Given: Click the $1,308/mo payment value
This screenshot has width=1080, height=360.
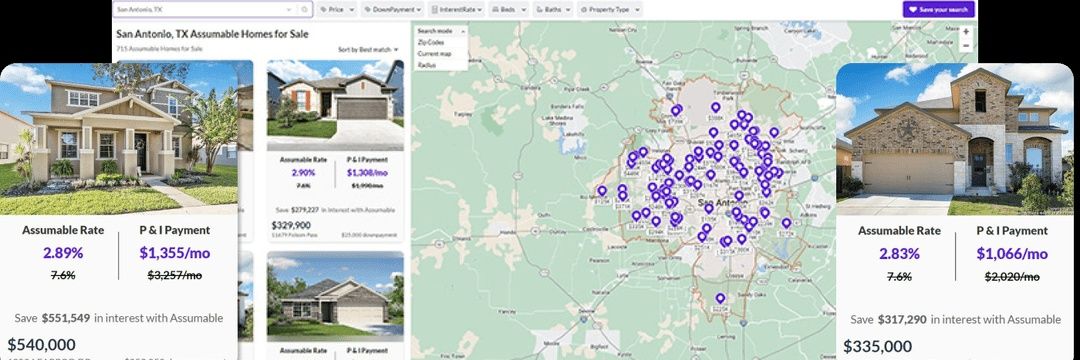Looking at the screenshot, I should click(368, 173).
